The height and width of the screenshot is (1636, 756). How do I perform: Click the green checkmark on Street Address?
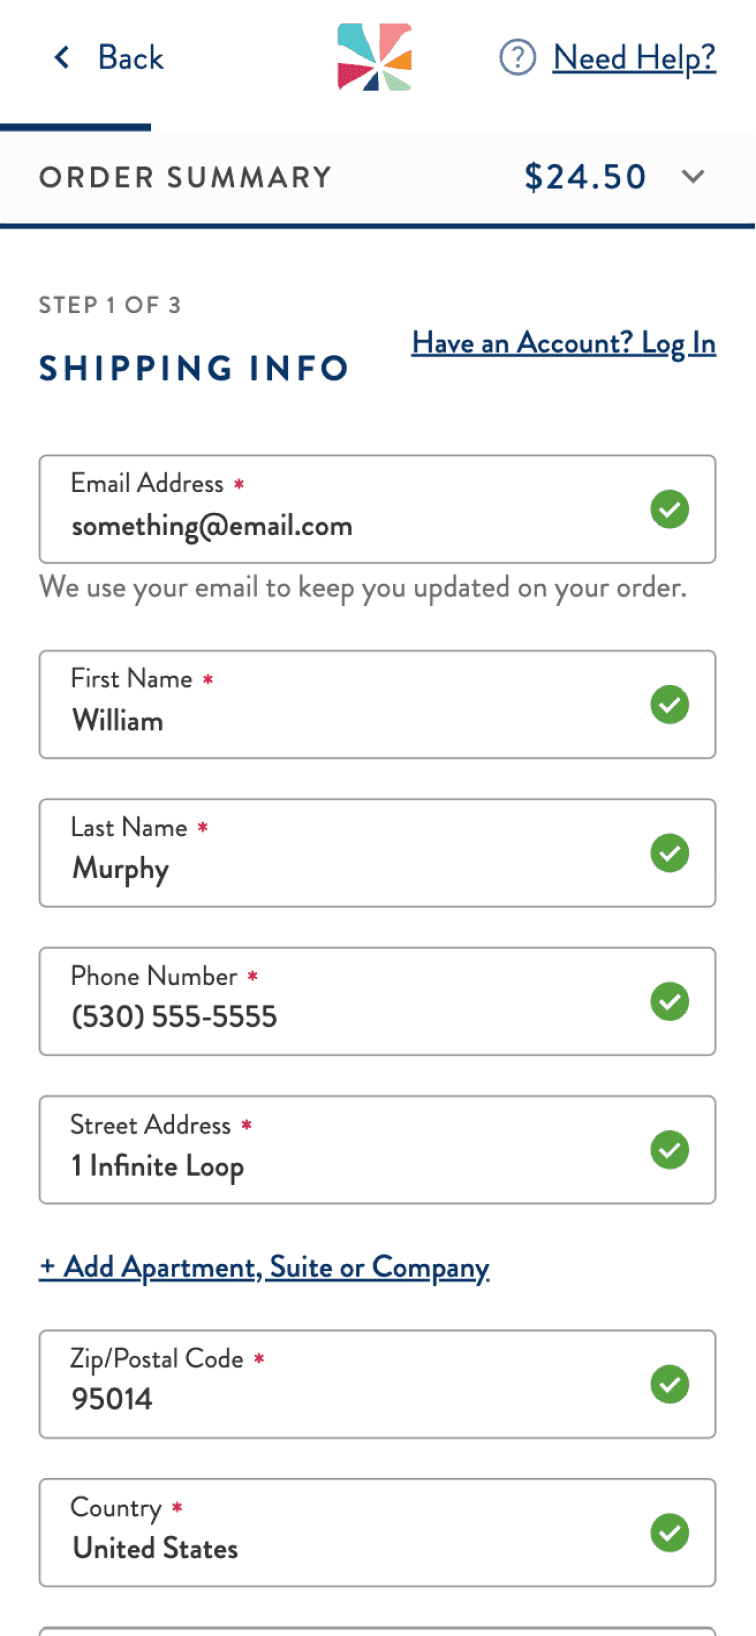[x=670, y=1149]
